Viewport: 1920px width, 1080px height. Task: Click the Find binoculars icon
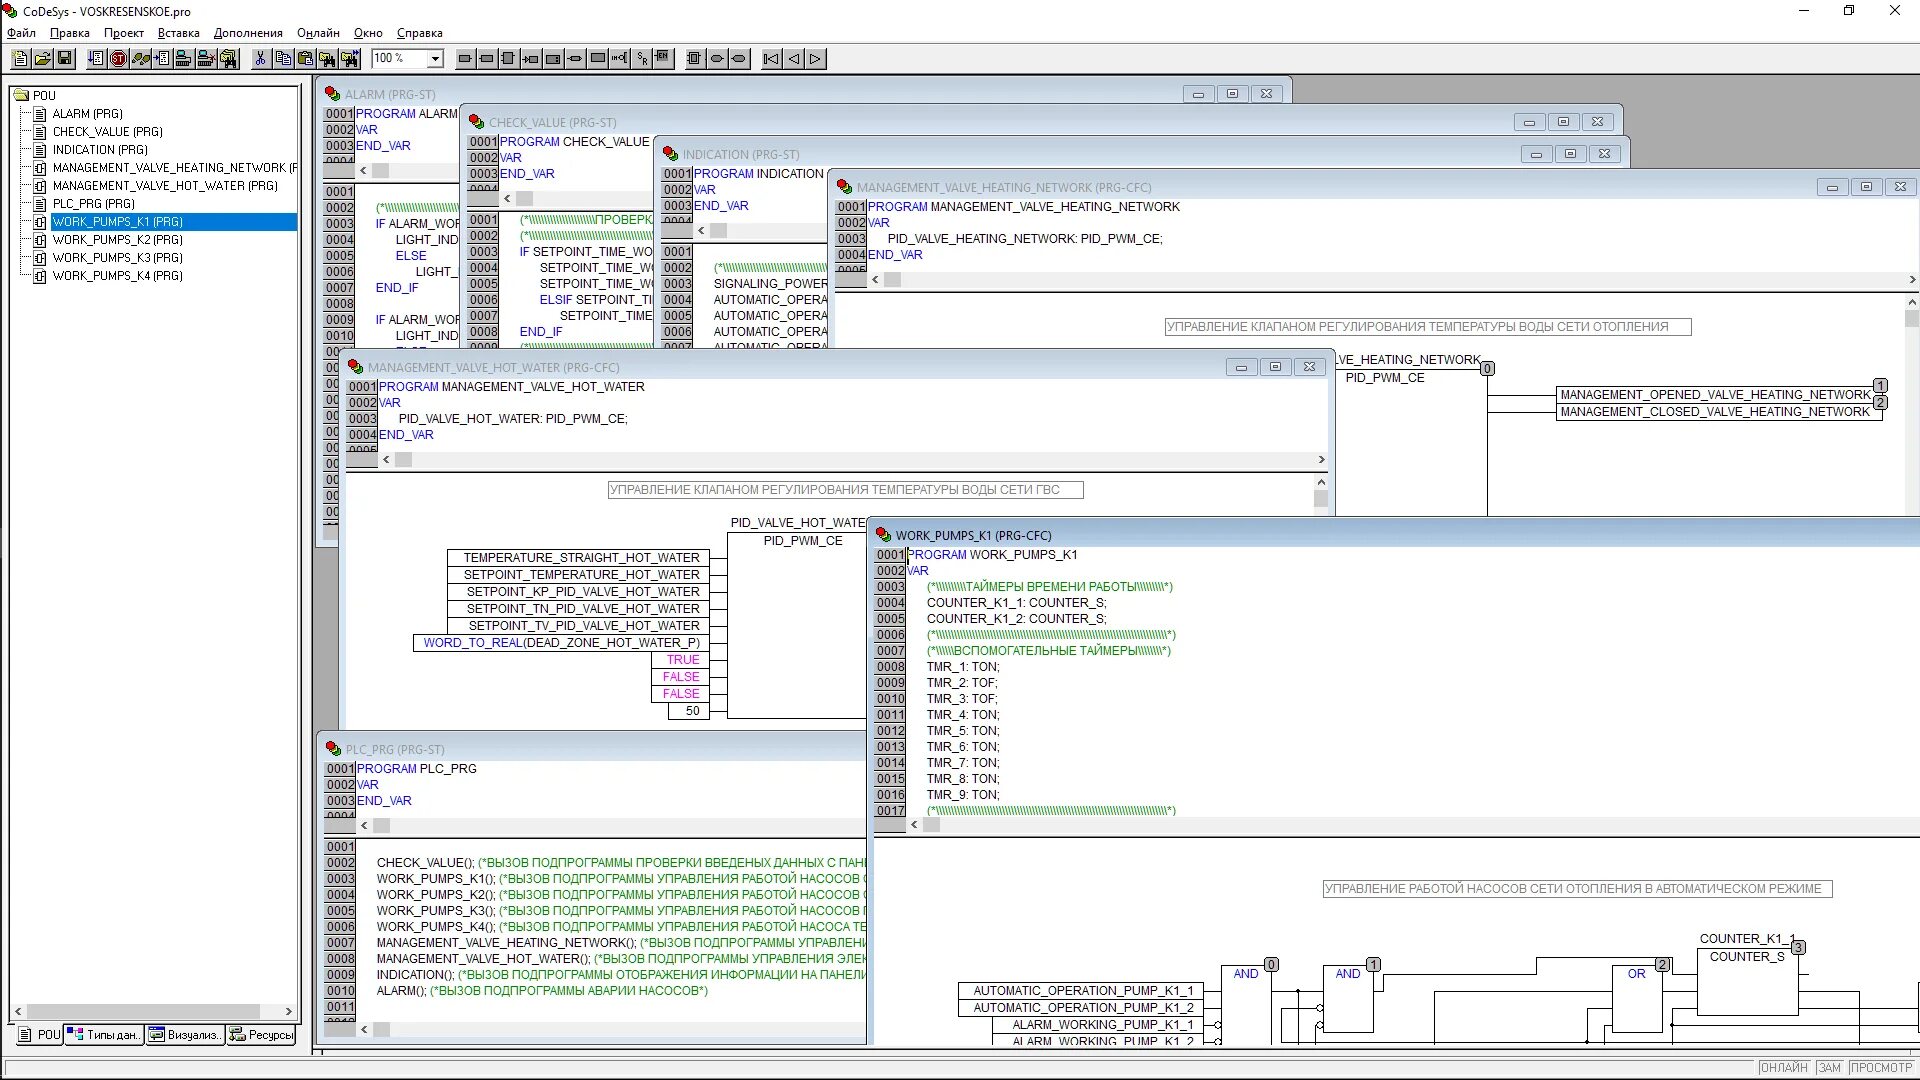point(327,59)
